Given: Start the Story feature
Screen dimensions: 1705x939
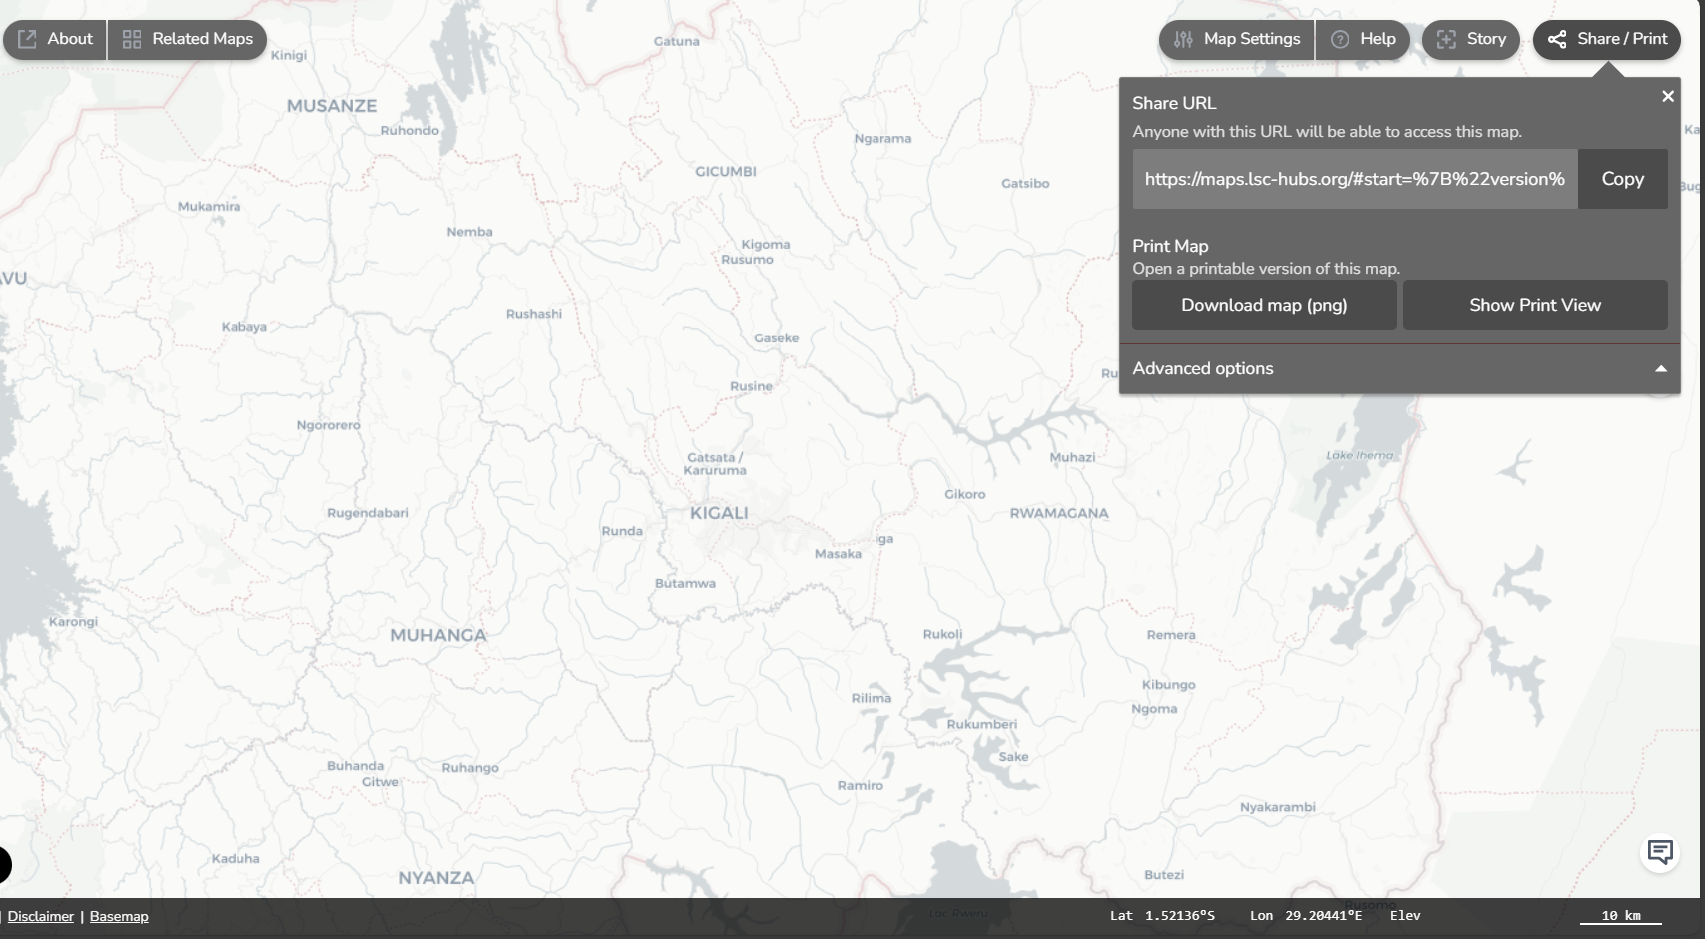Looking at the screenshot, I should click(1471, 39).
